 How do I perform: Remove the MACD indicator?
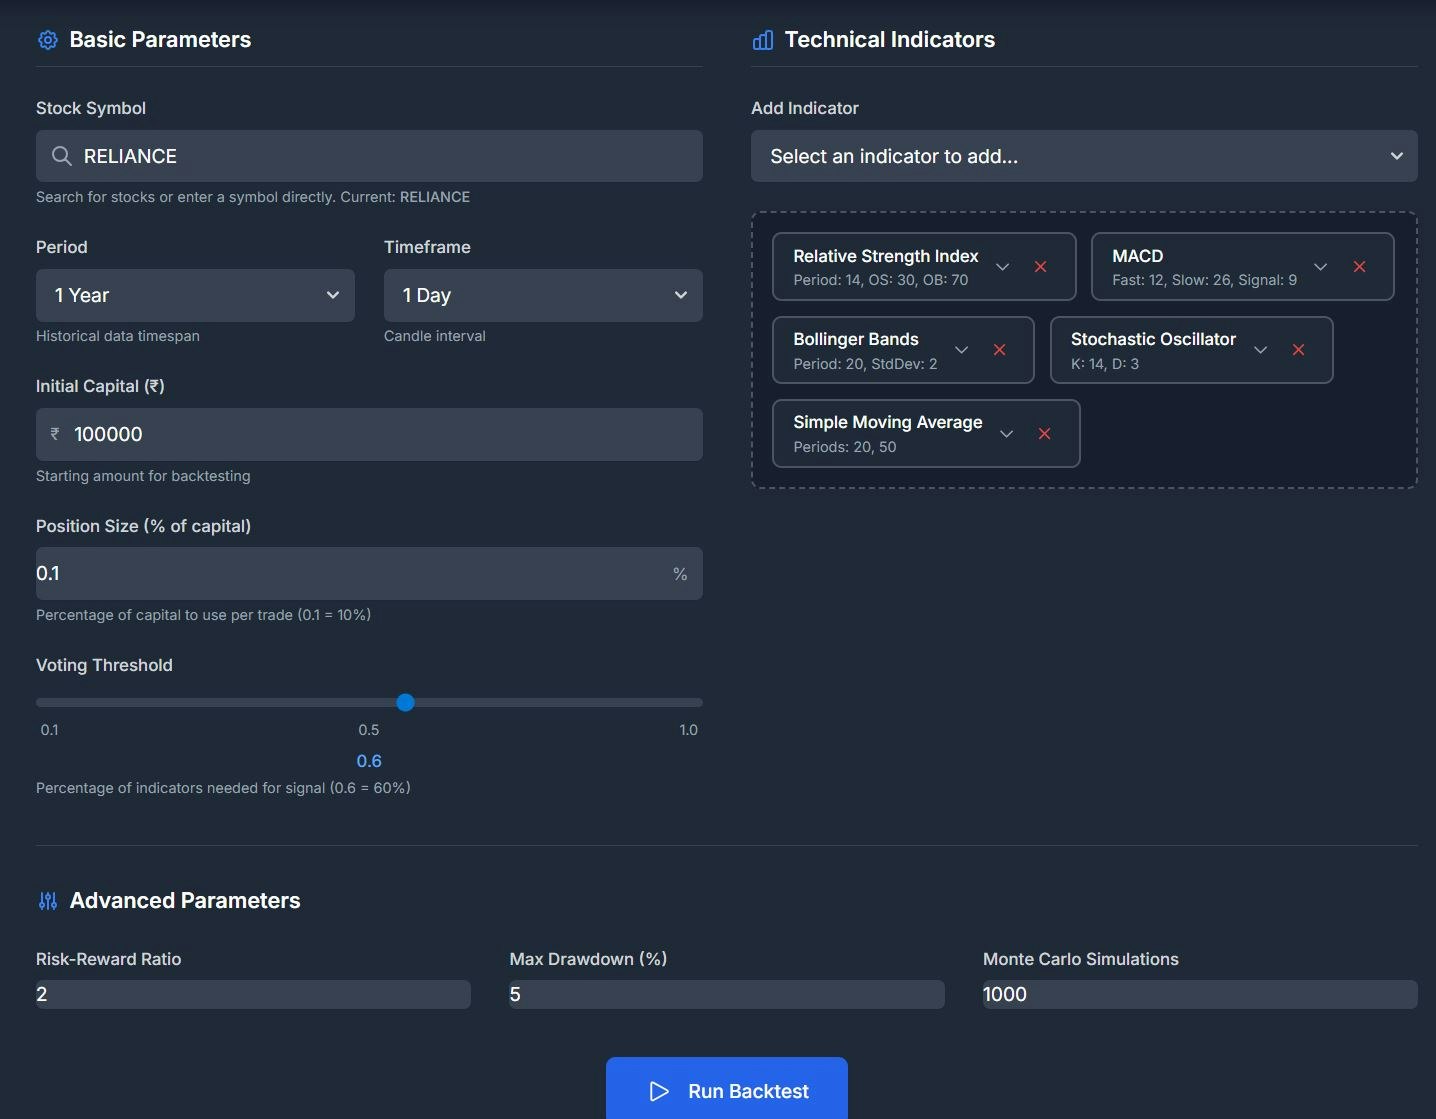pos(1361,267)
